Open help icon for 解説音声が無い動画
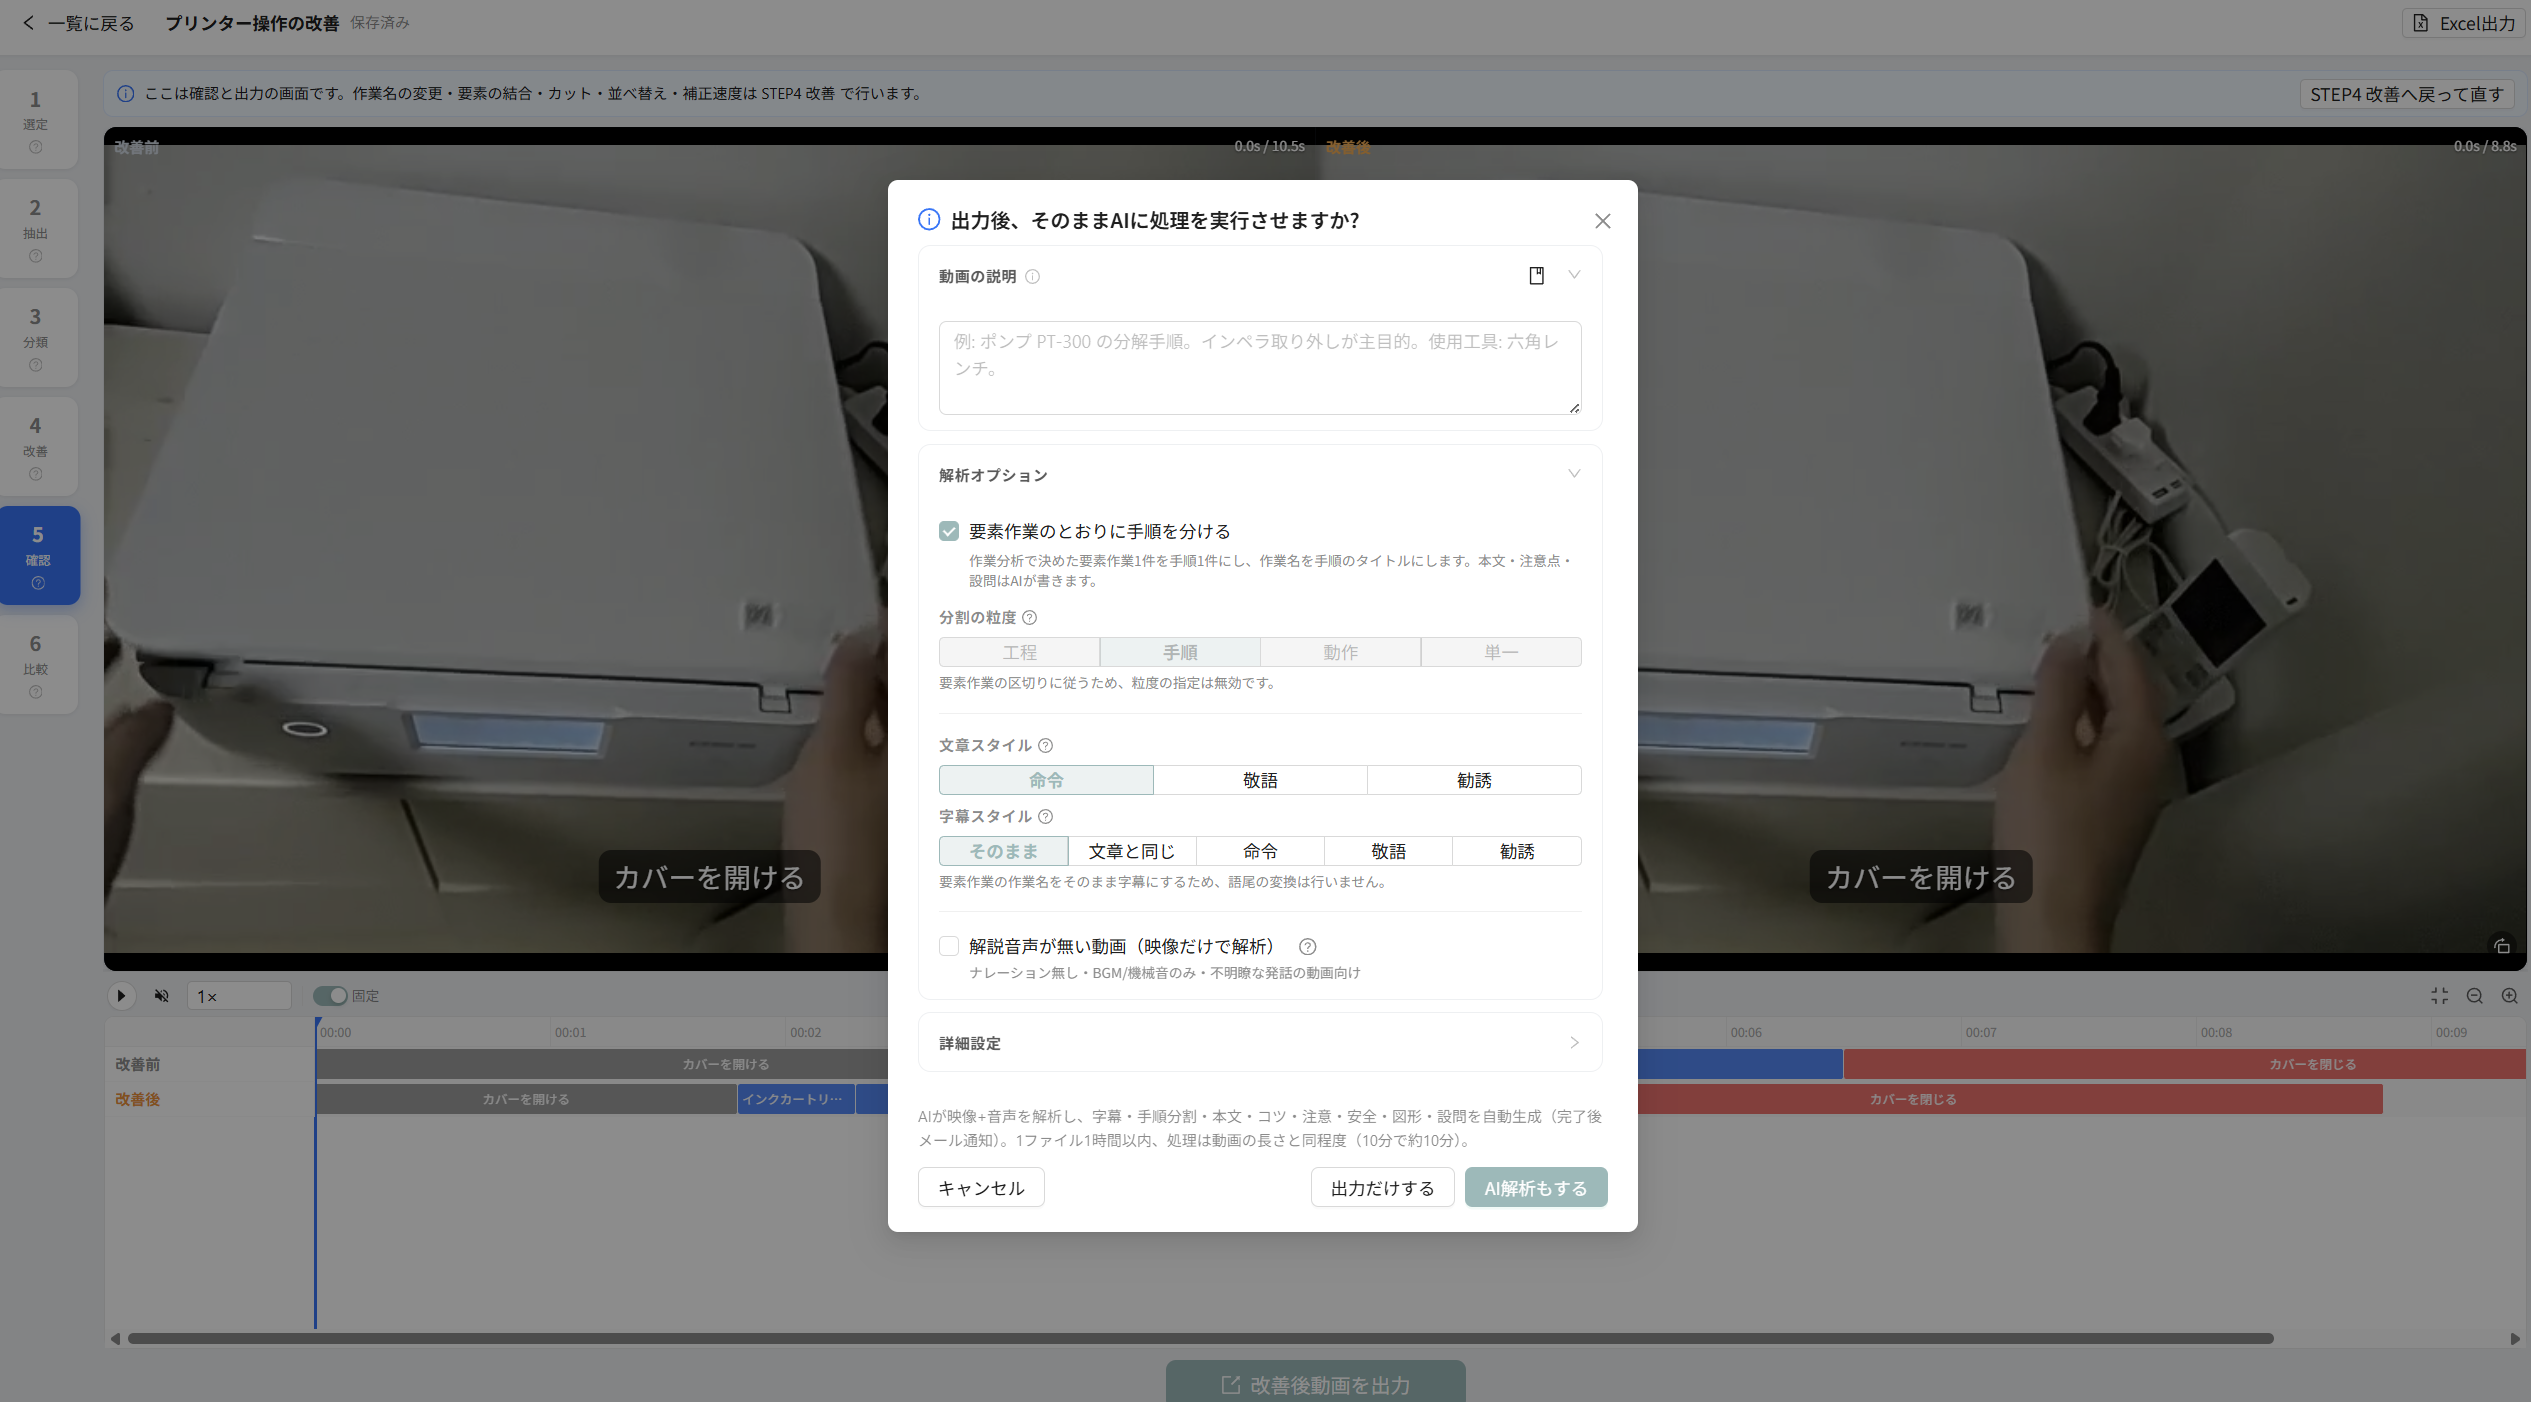The width and height of the screenshot is (2531, 1402). (x=1307, y=947)
